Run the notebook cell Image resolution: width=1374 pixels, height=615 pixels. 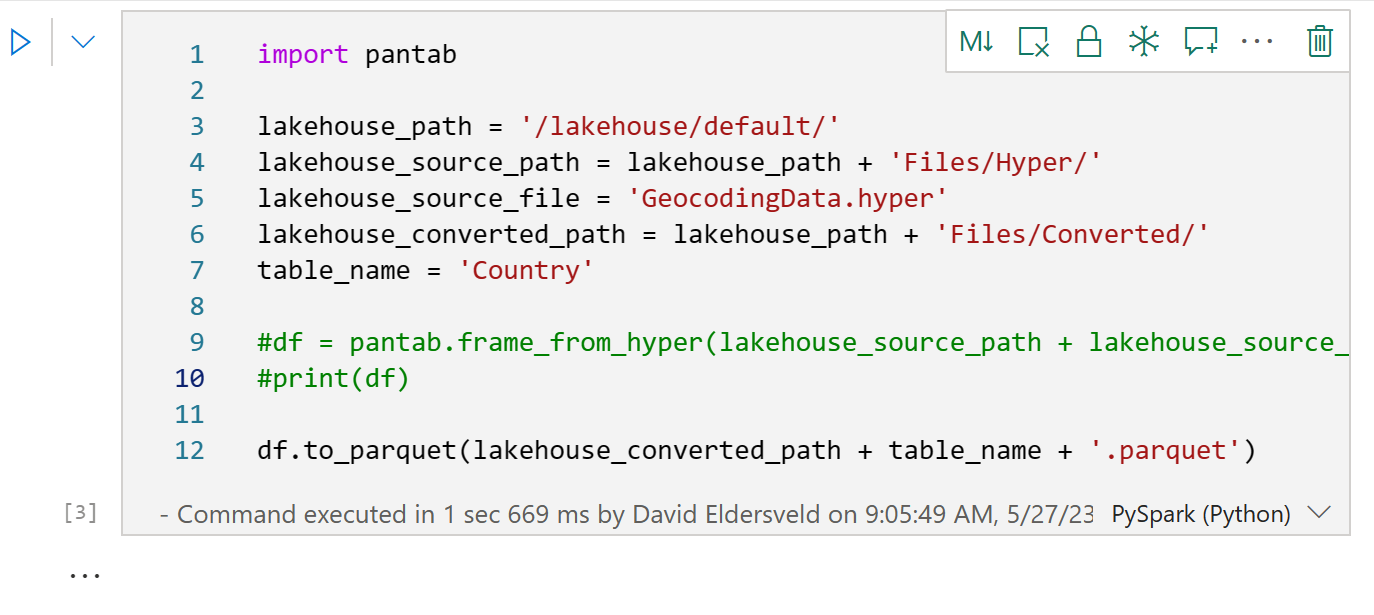coord(18,41)
